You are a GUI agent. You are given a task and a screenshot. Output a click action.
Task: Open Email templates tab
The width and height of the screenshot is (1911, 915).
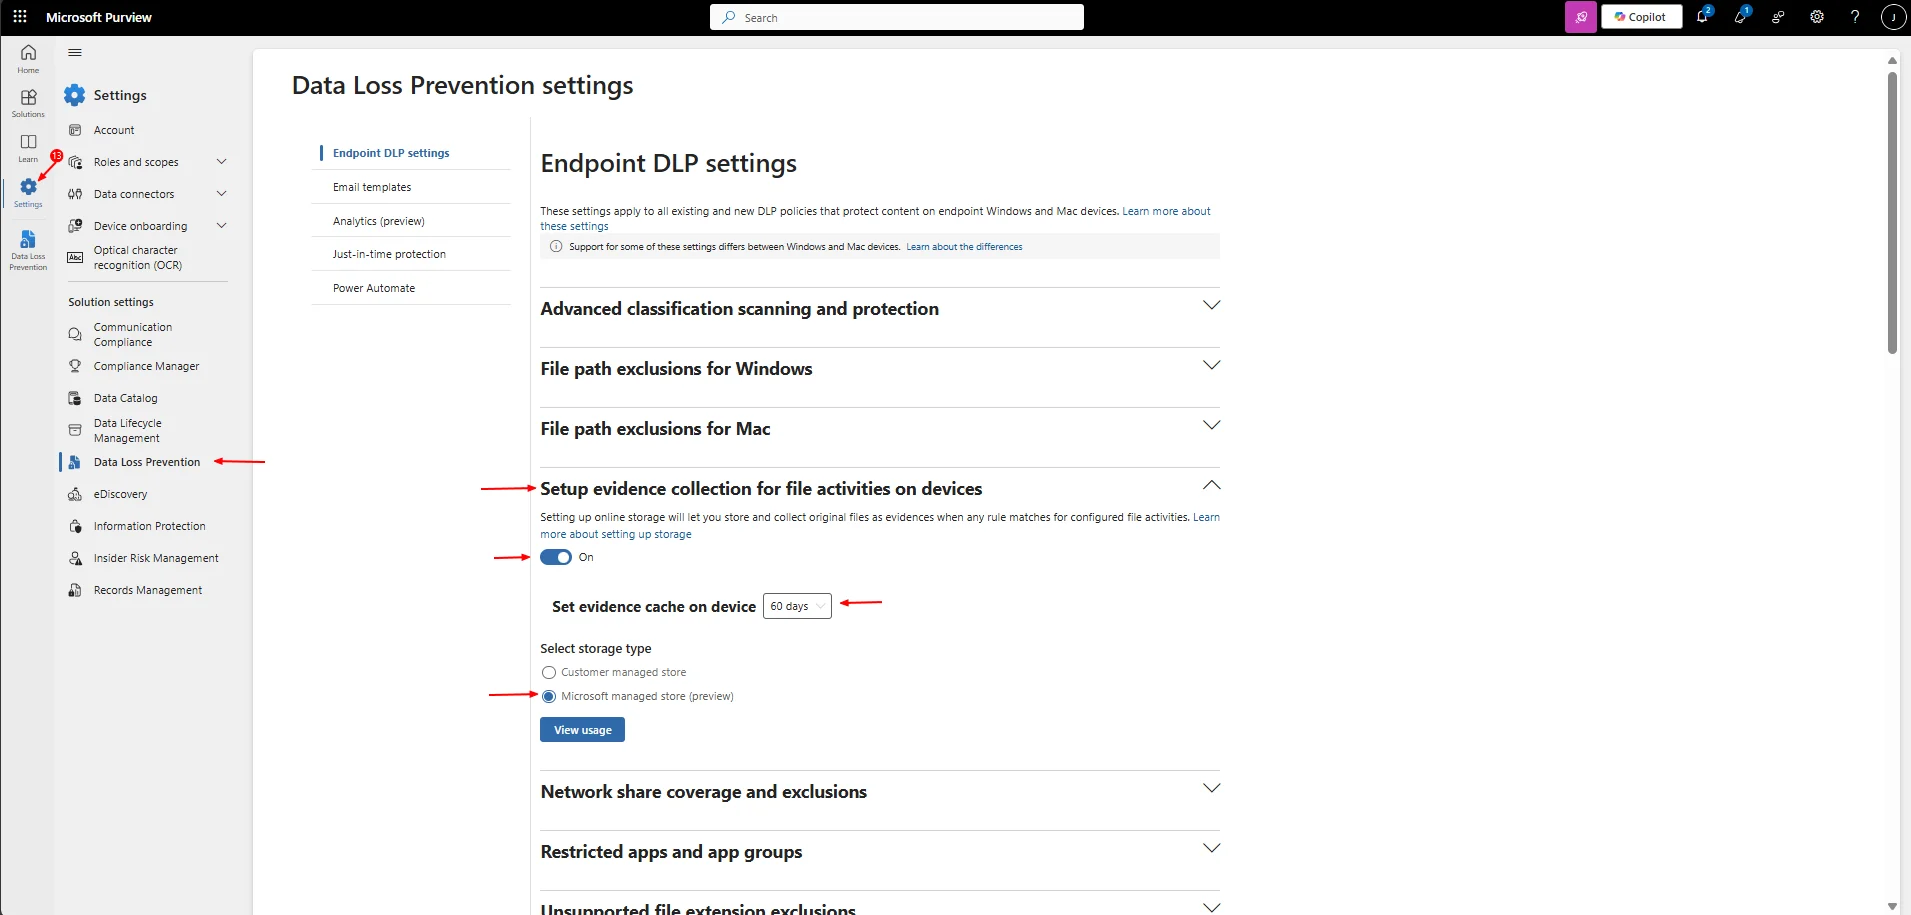(x=372, y=187)
